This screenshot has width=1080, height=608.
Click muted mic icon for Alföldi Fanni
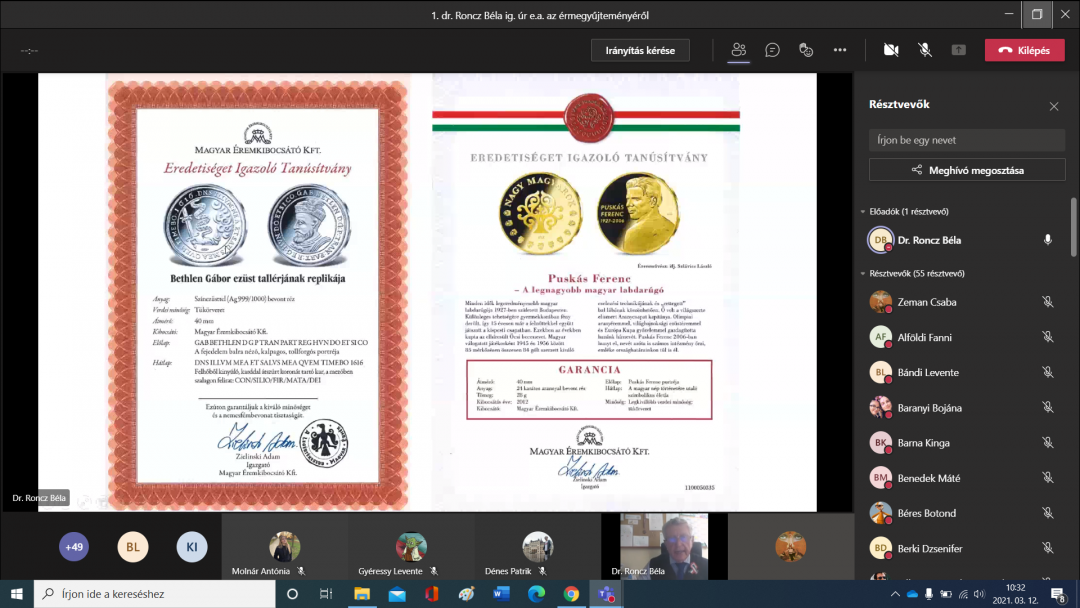pos(1048,337)
